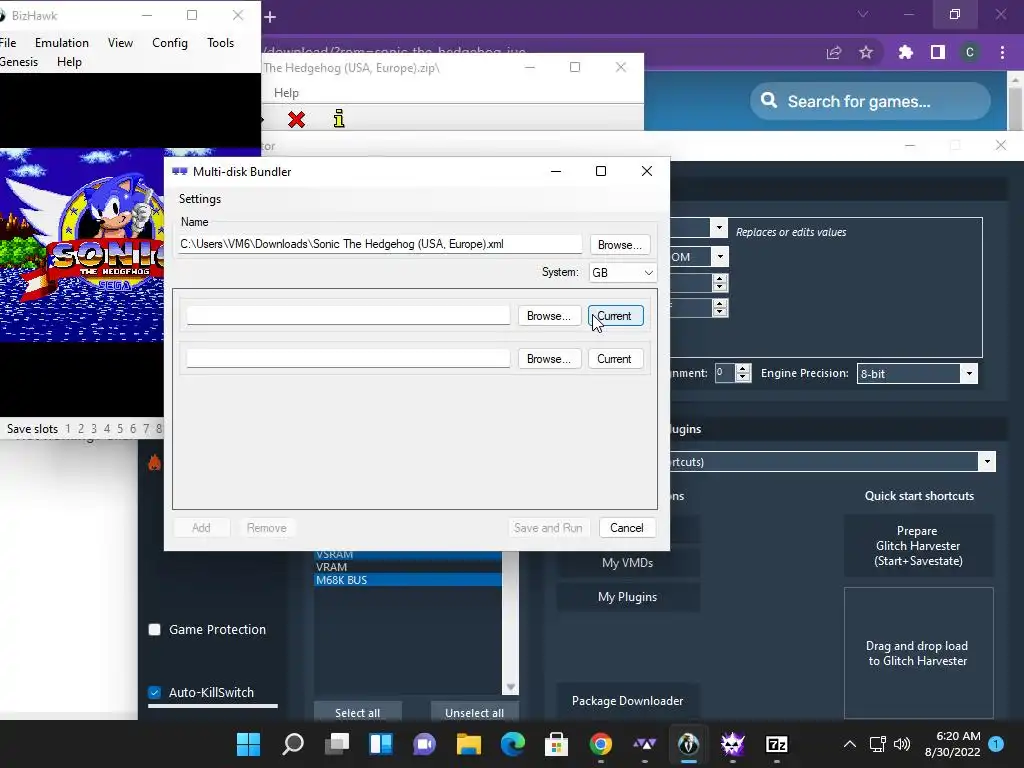
Task: Click Current in second disk row
Action: tap(615, 359)
